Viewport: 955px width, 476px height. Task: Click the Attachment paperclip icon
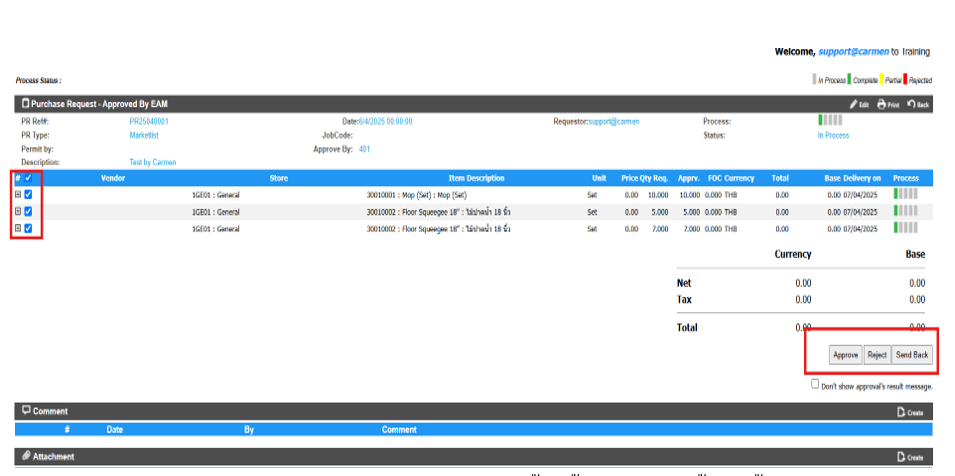tap(26, 457)
